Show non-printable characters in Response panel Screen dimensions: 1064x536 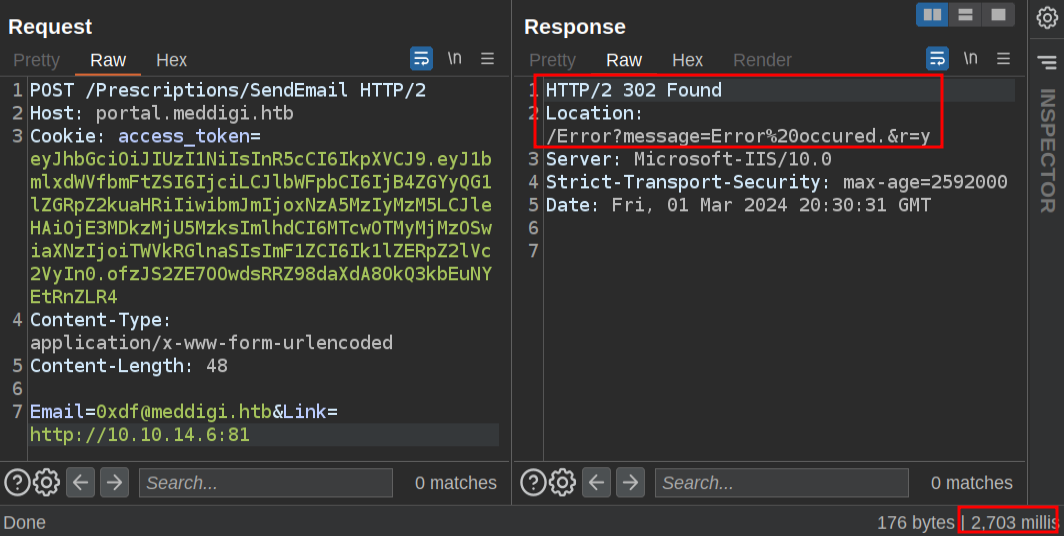click(x=970, y=59)
